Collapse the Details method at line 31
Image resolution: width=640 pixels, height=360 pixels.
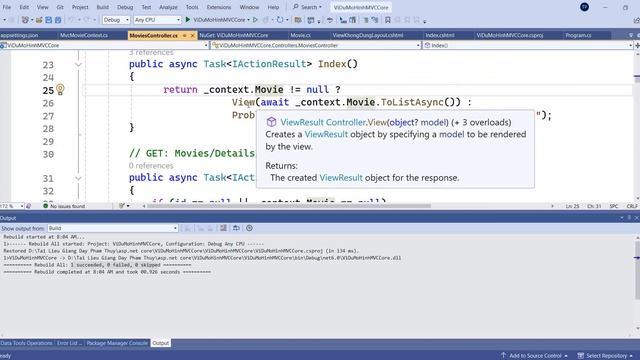78,178
